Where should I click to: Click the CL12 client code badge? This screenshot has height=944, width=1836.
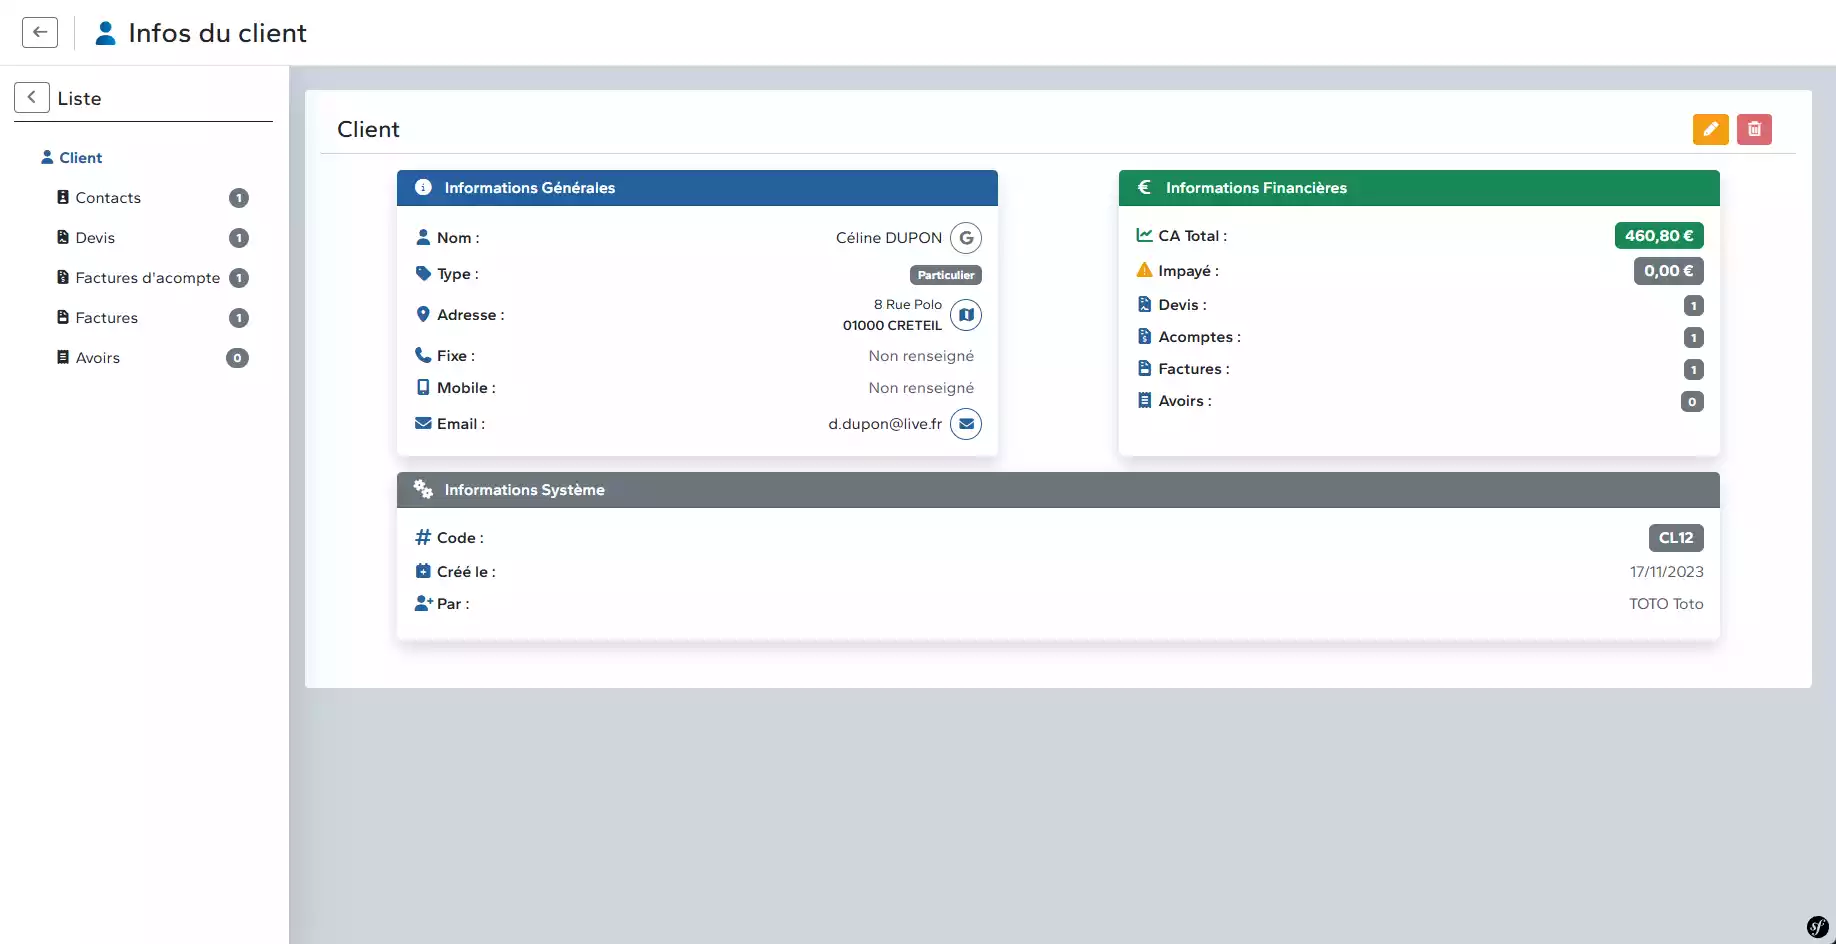[x=1675, y=538]
